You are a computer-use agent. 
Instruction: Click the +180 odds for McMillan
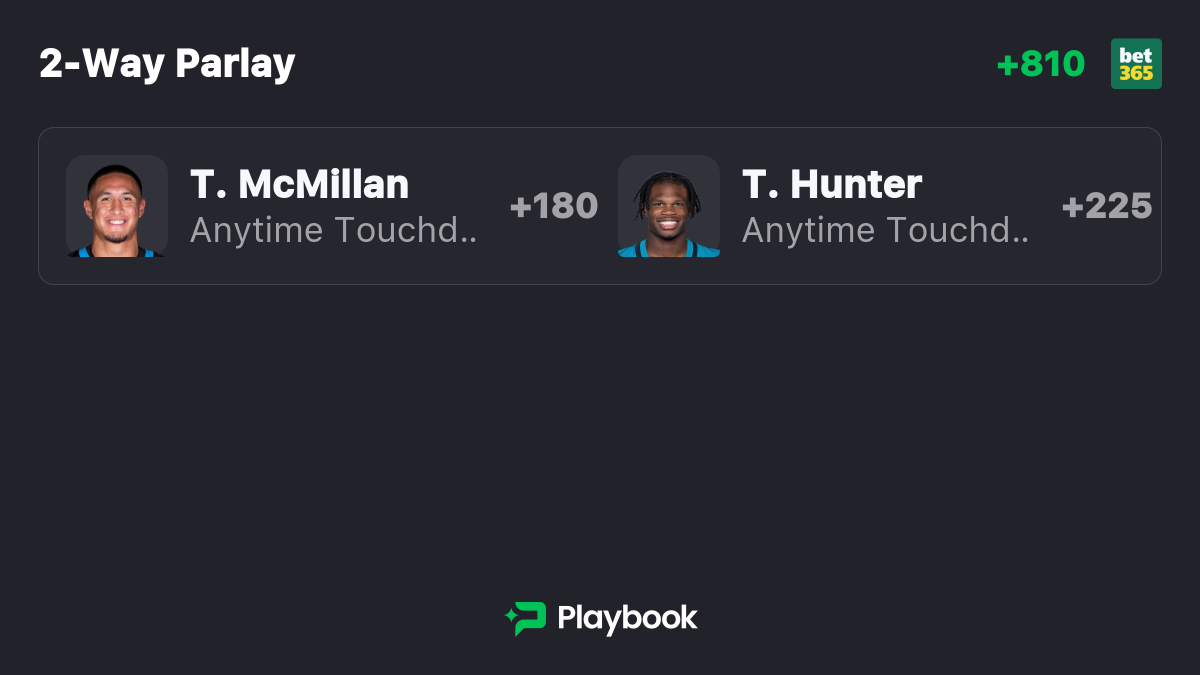point(554,206)
